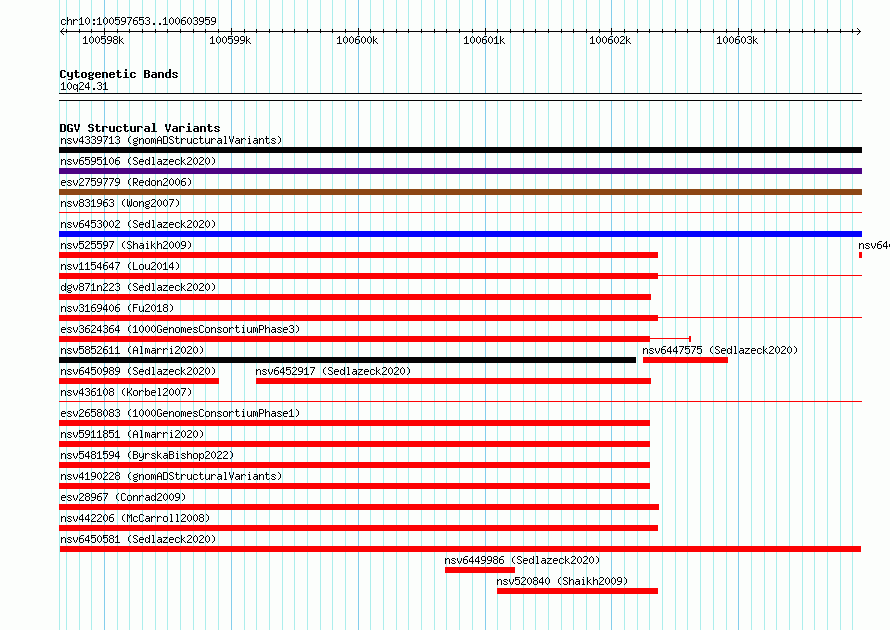The image size is (890, 630).
Task: Select the purple nsv6595106 variant bar
Action: [x=460, y=171]
